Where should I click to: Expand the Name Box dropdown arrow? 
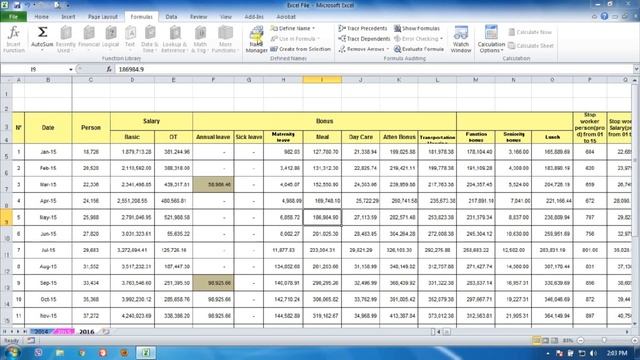71,69
